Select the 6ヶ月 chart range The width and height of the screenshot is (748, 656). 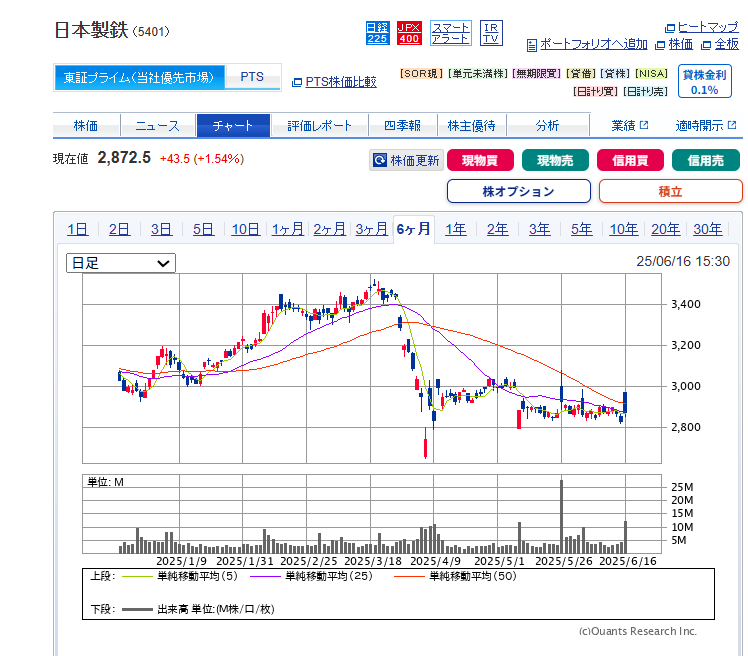click(x=414, y=229)
